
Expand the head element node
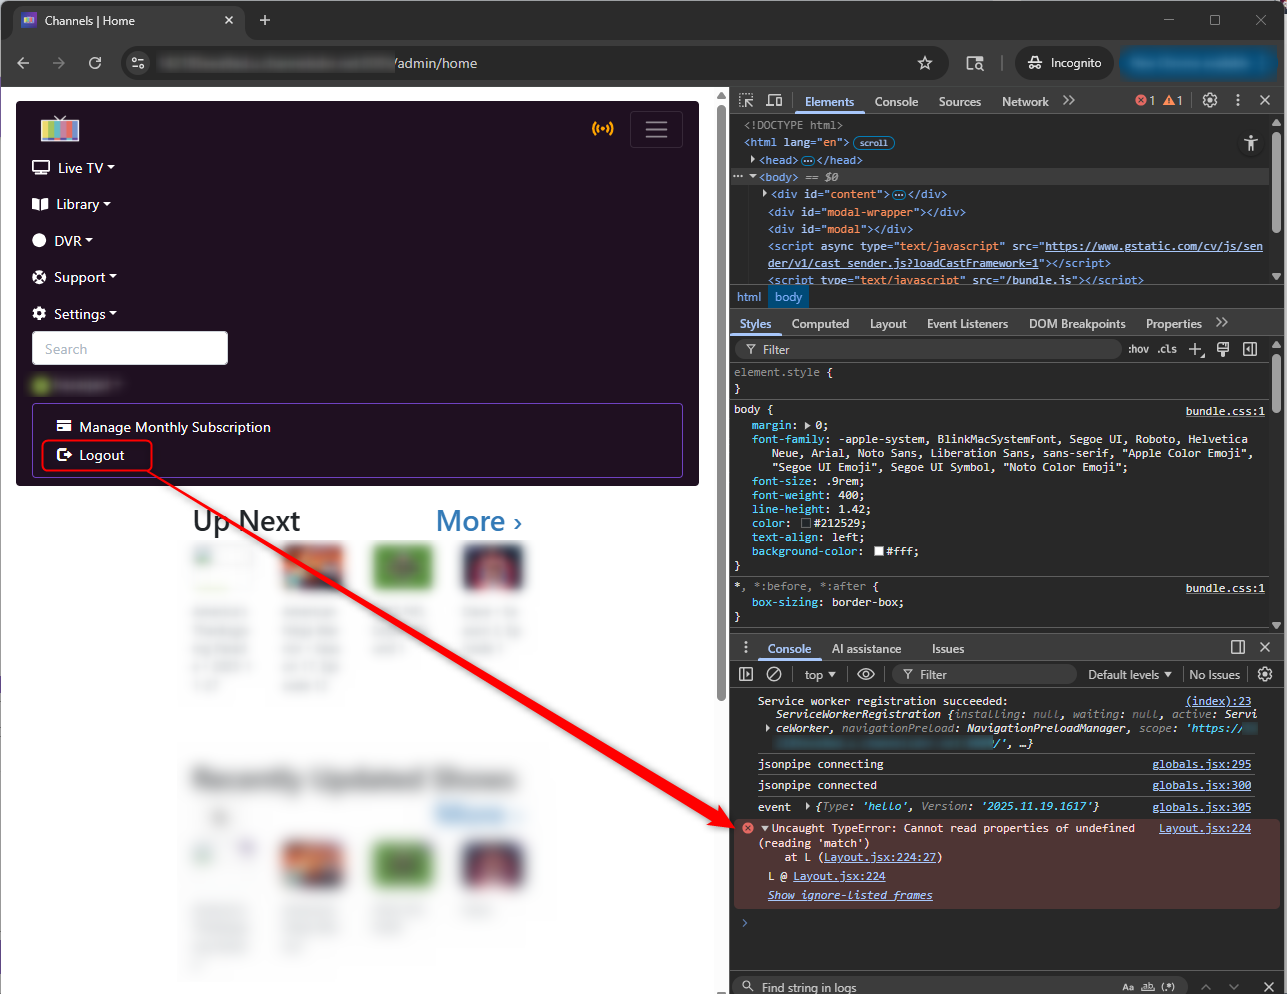coord(753,160)
